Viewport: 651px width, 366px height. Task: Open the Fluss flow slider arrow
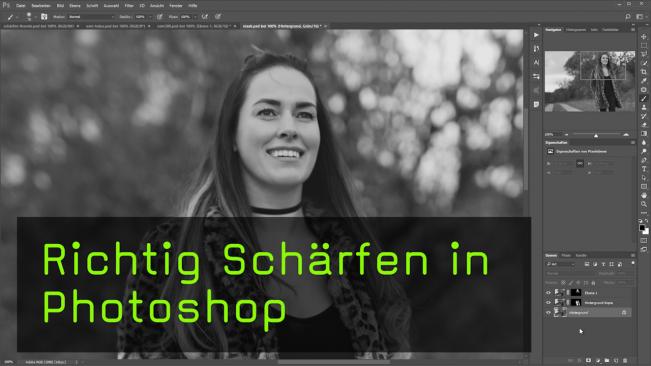pyautogui.click(x=195, y=17)
